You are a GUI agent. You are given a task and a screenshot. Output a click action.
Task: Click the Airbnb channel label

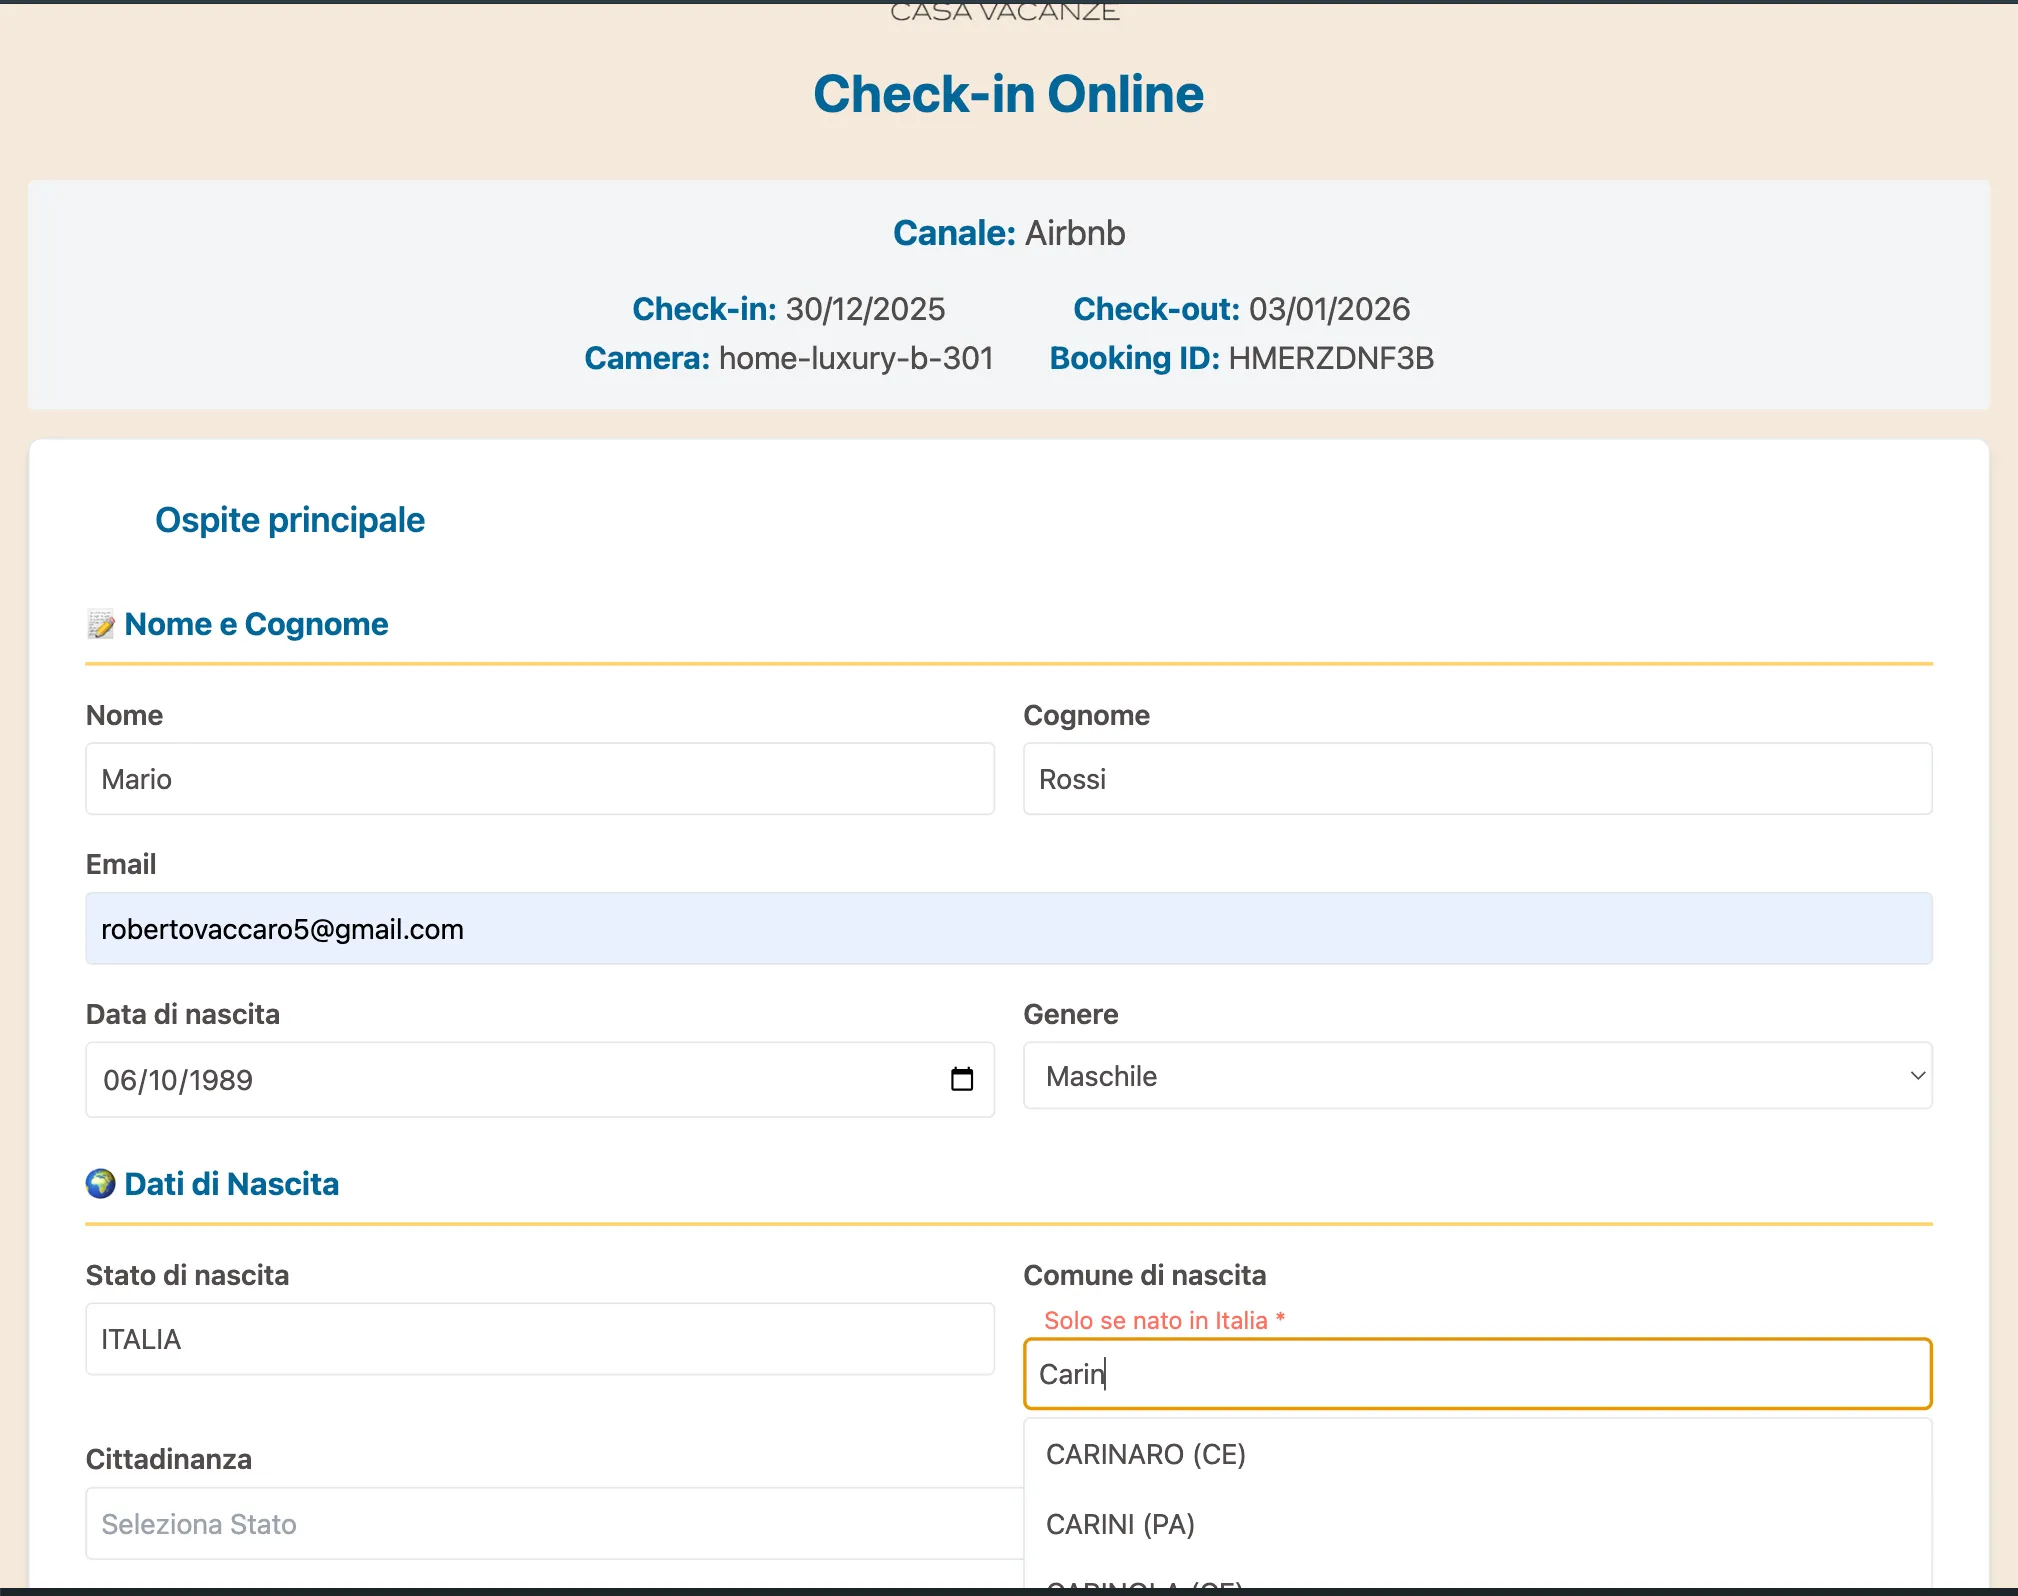1075,232
